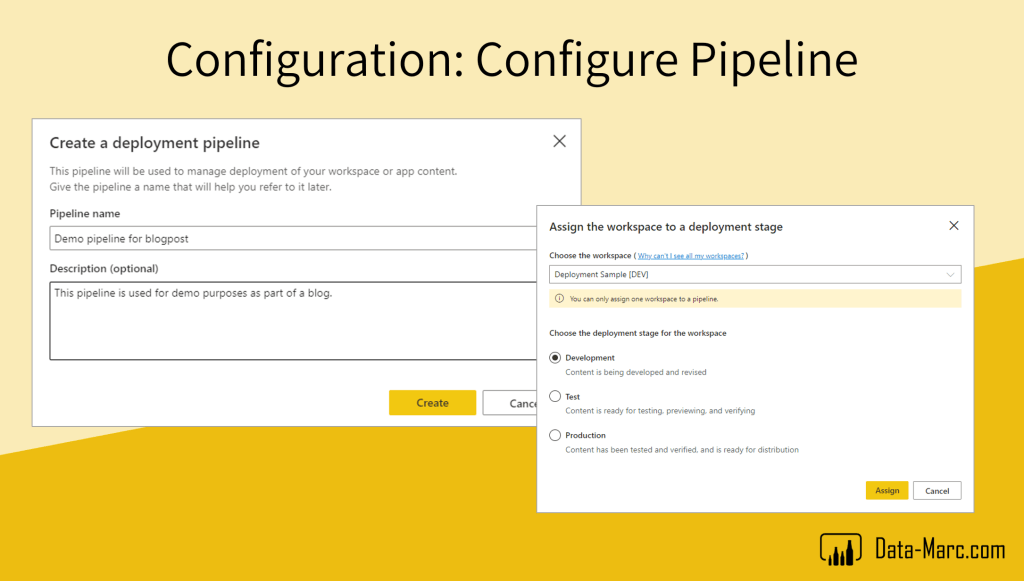Close the Assign workspace dialog
Viewport: 1024px width, 581px height.
tap(953, 226)
